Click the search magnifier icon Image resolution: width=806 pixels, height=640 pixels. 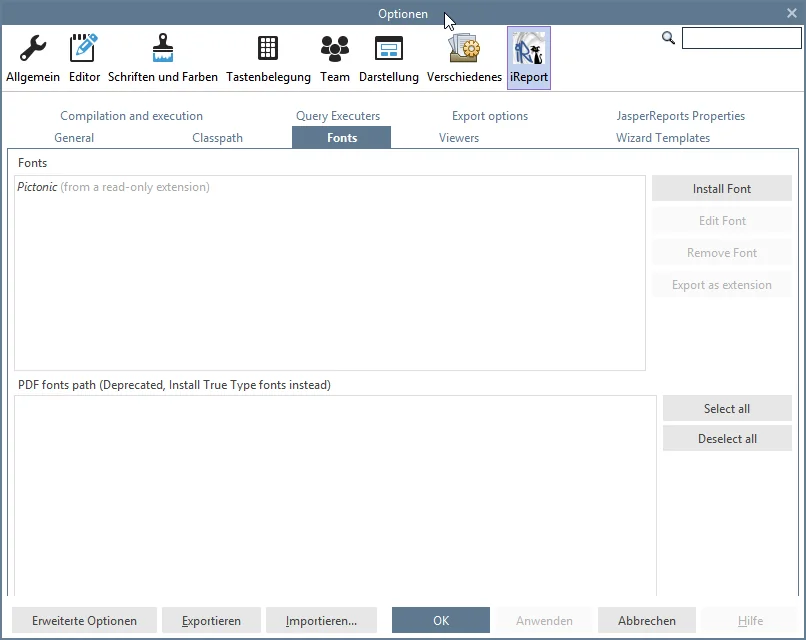click(x=668, y=38)
